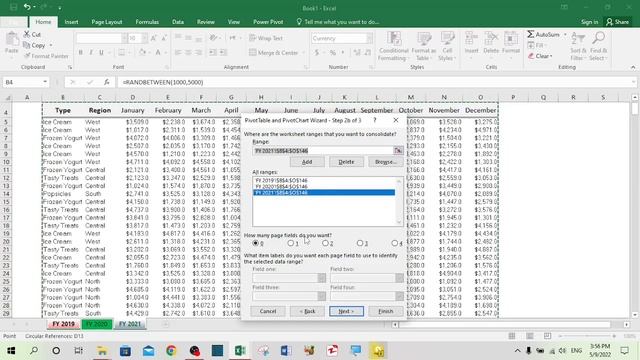640x360 pixels.
Task: Select 4 page fields radio button
Action: (394, 243)
